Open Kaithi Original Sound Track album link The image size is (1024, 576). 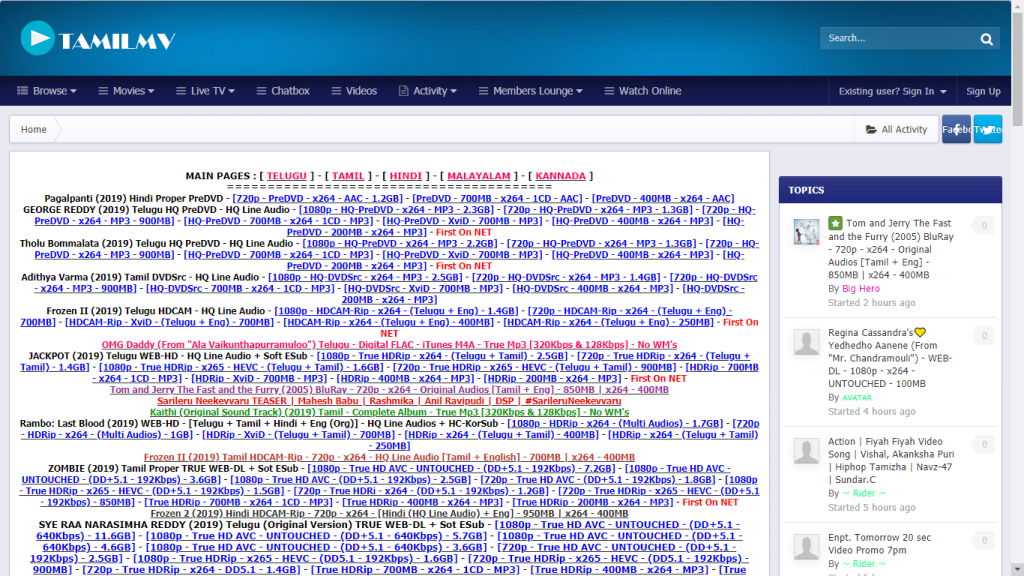click(389, 412)
